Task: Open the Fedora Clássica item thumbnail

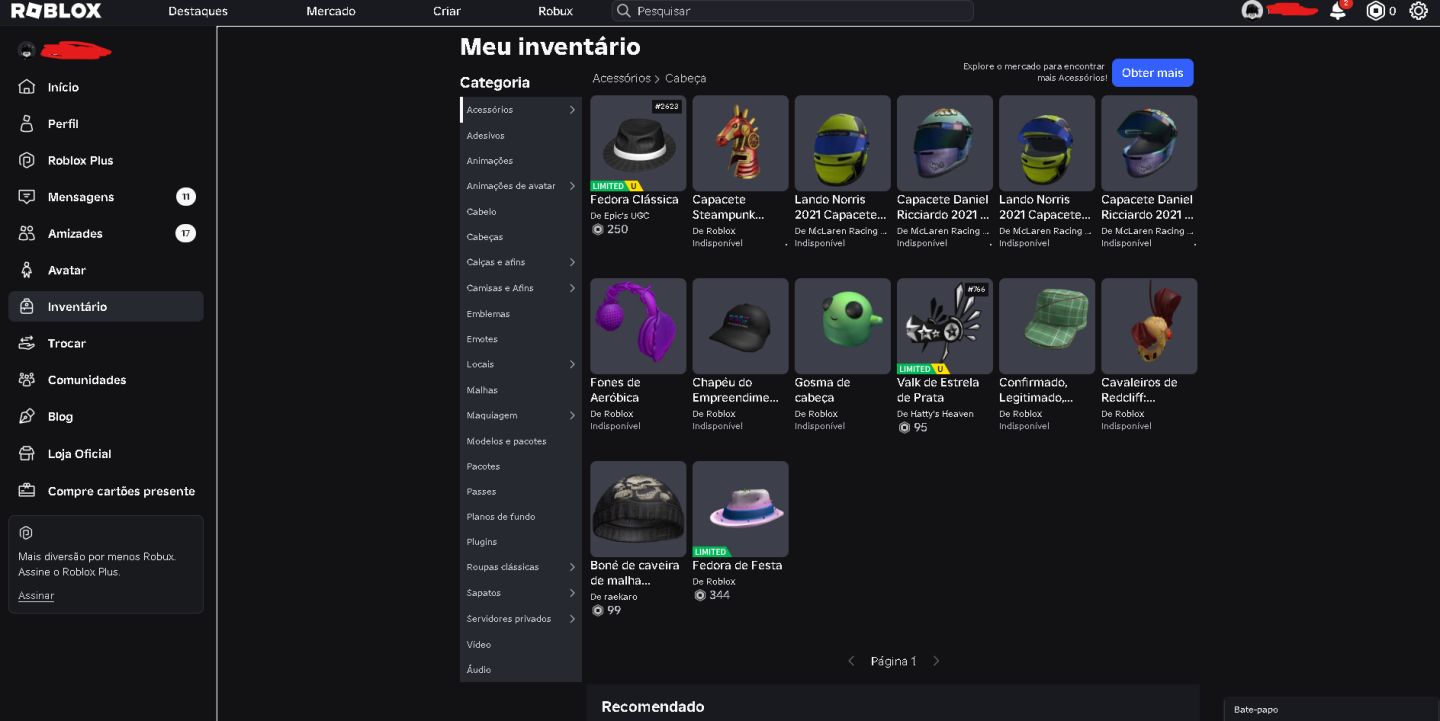Action: coord(638,143)
